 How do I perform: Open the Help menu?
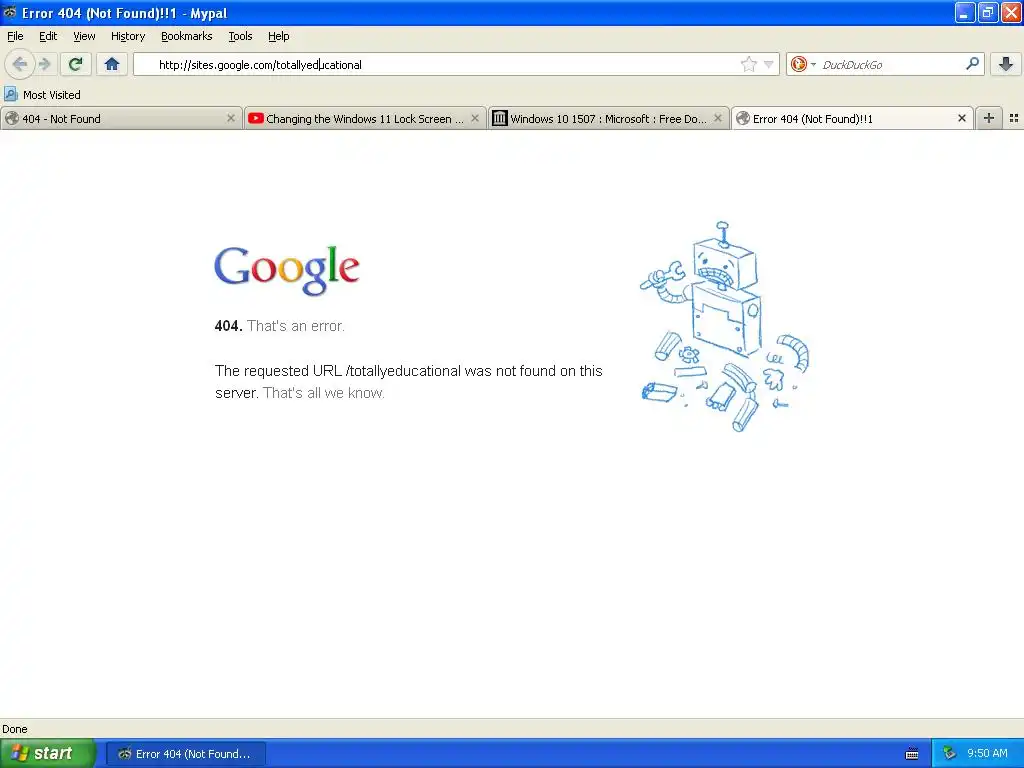tap(279, 36)
